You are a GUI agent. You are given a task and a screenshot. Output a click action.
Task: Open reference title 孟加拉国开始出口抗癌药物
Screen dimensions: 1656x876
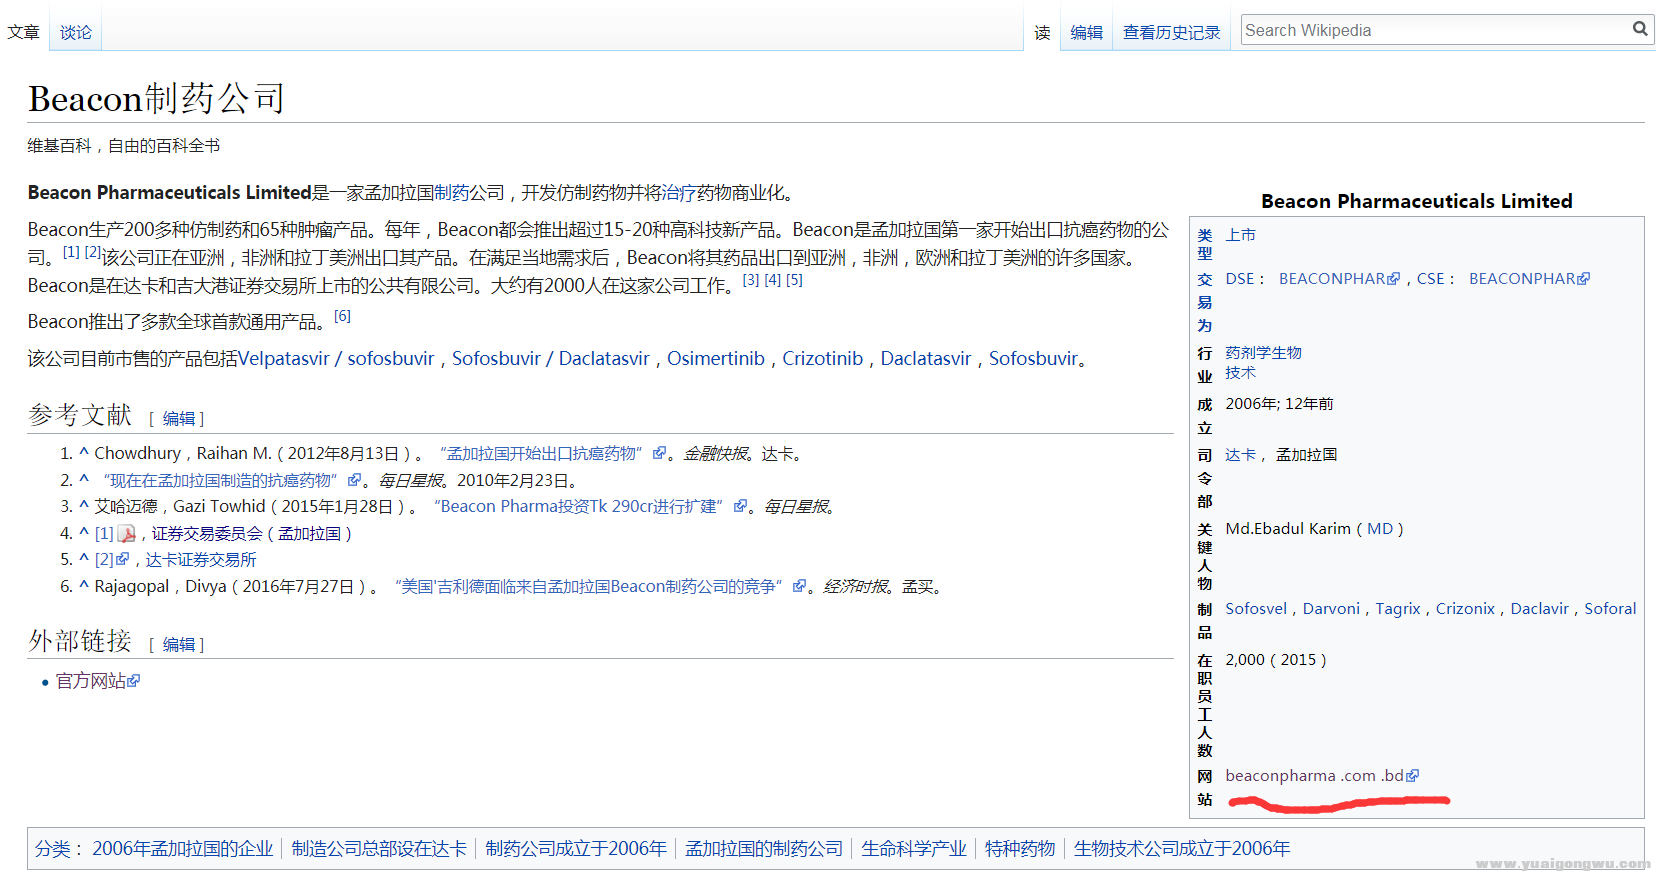tap(541, 453)
